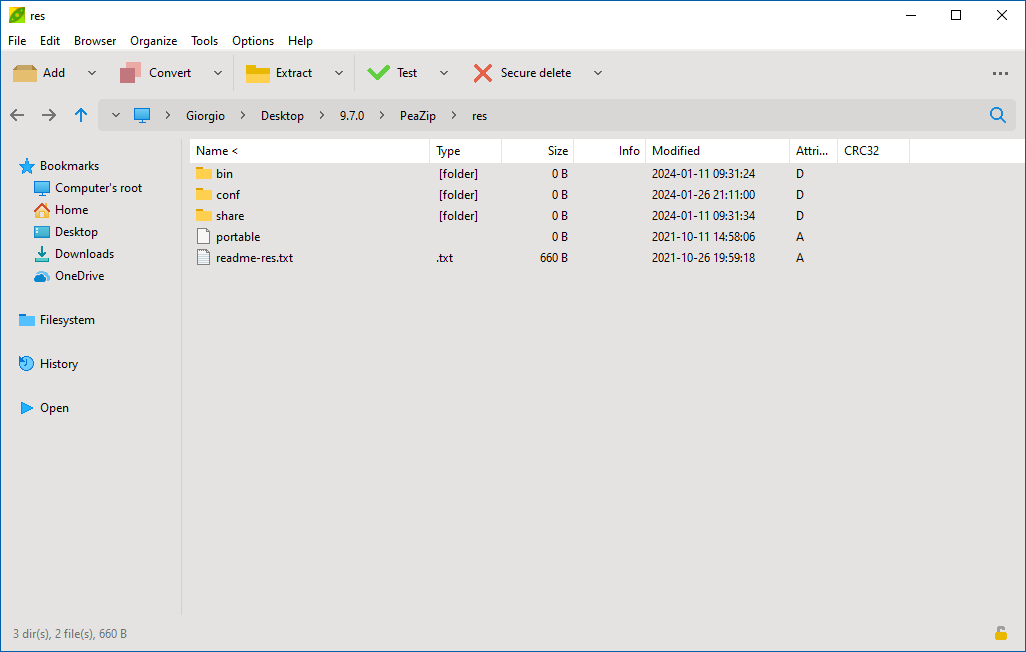Expand the Add button dropdown arrow

click(x=92, y=73)
